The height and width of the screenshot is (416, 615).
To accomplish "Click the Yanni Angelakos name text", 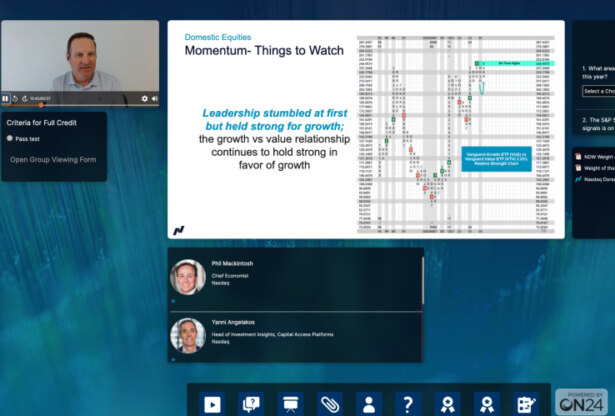I will [233, 322].
